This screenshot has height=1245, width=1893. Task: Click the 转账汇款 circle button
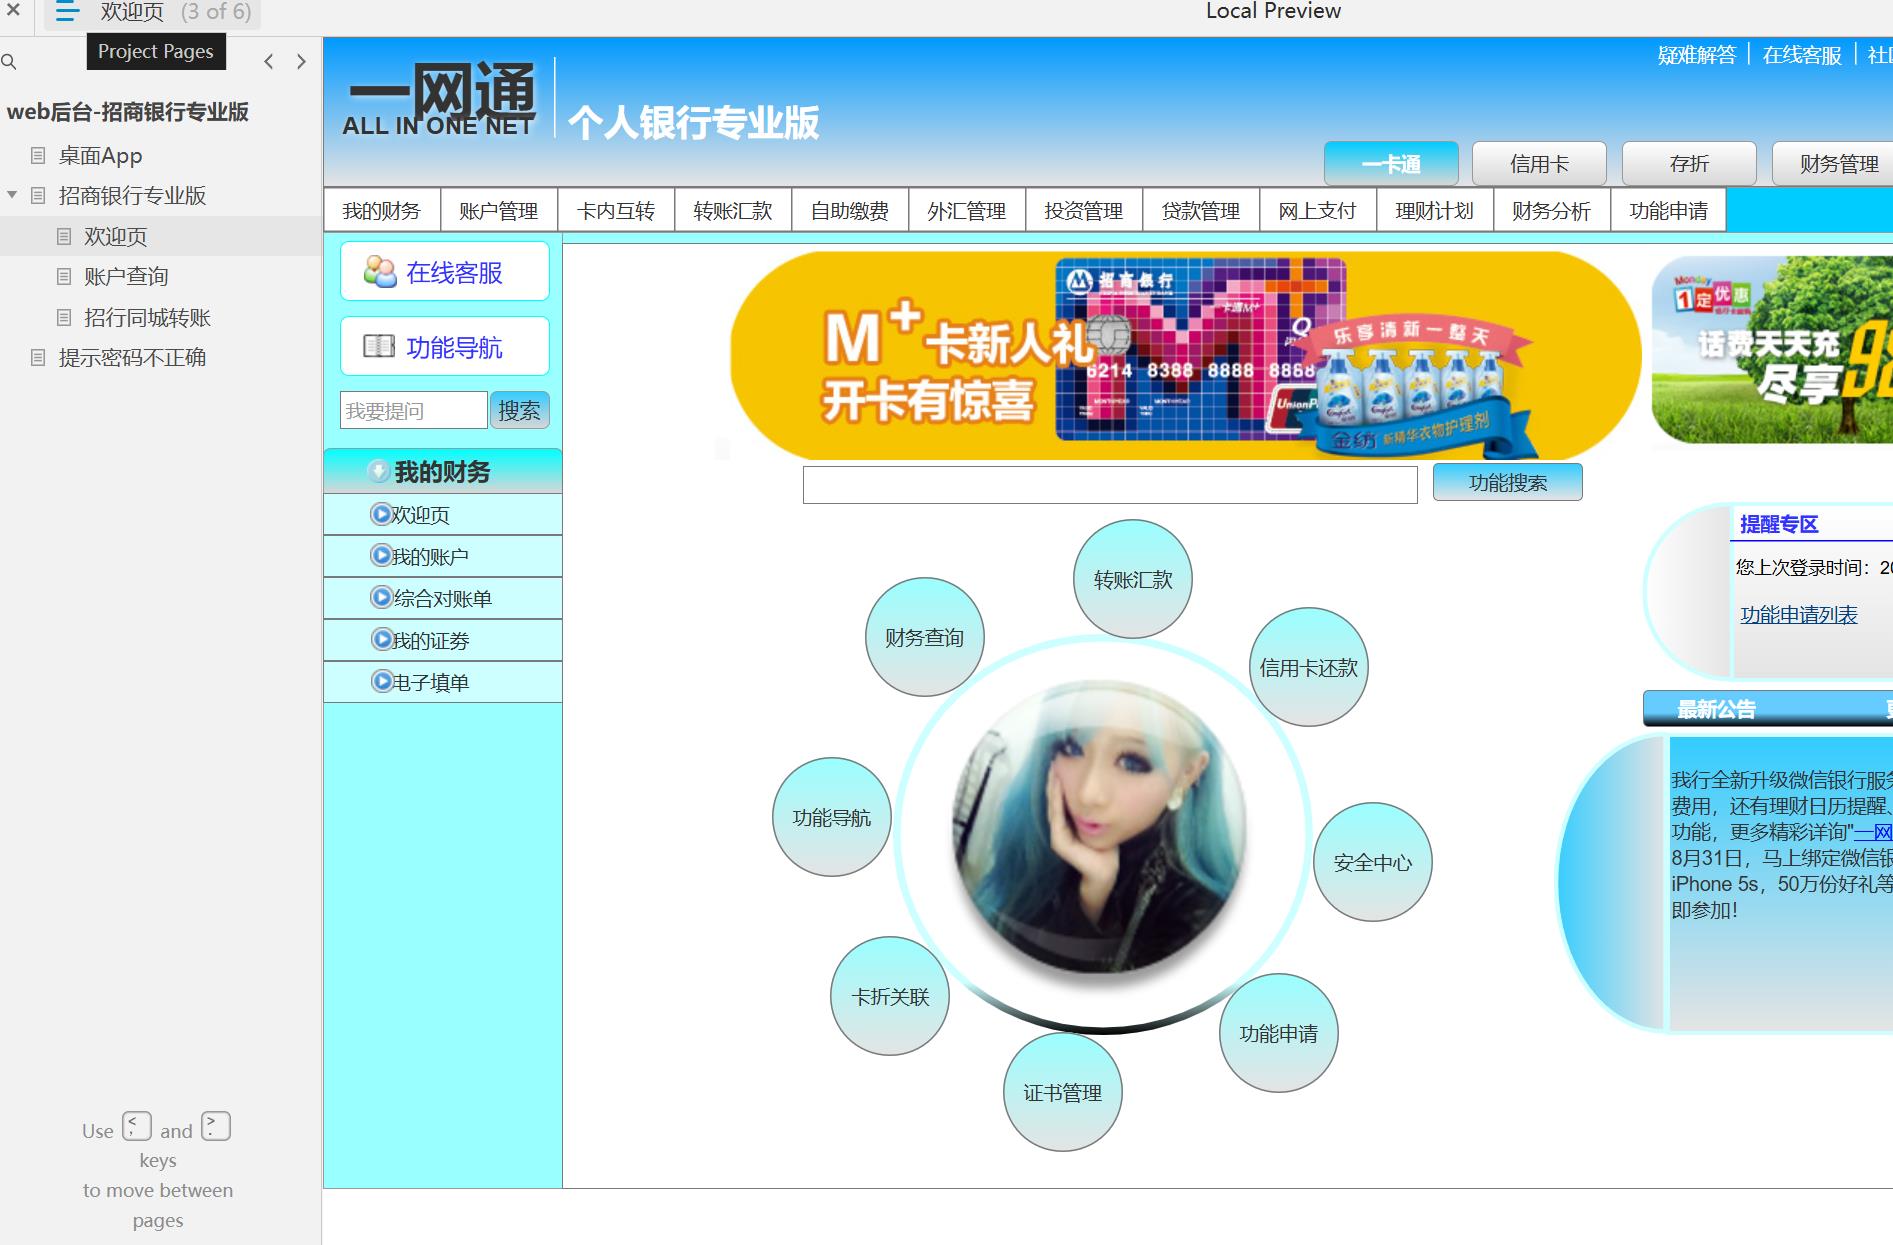tap(1133, 579)
